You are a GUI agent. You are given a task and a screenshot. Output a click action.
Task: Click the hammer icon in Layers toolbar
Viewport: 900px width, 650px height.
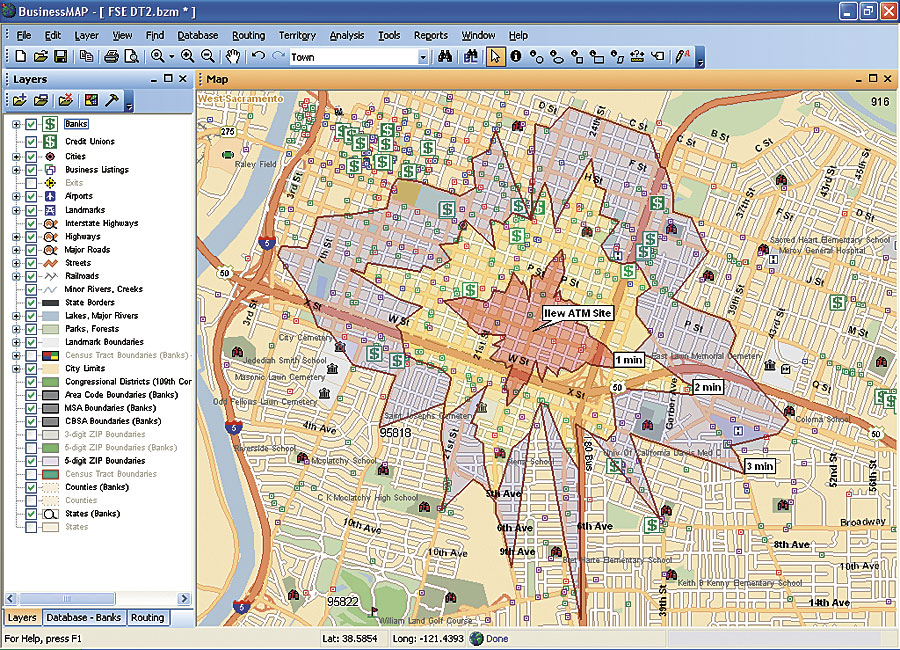112,100
